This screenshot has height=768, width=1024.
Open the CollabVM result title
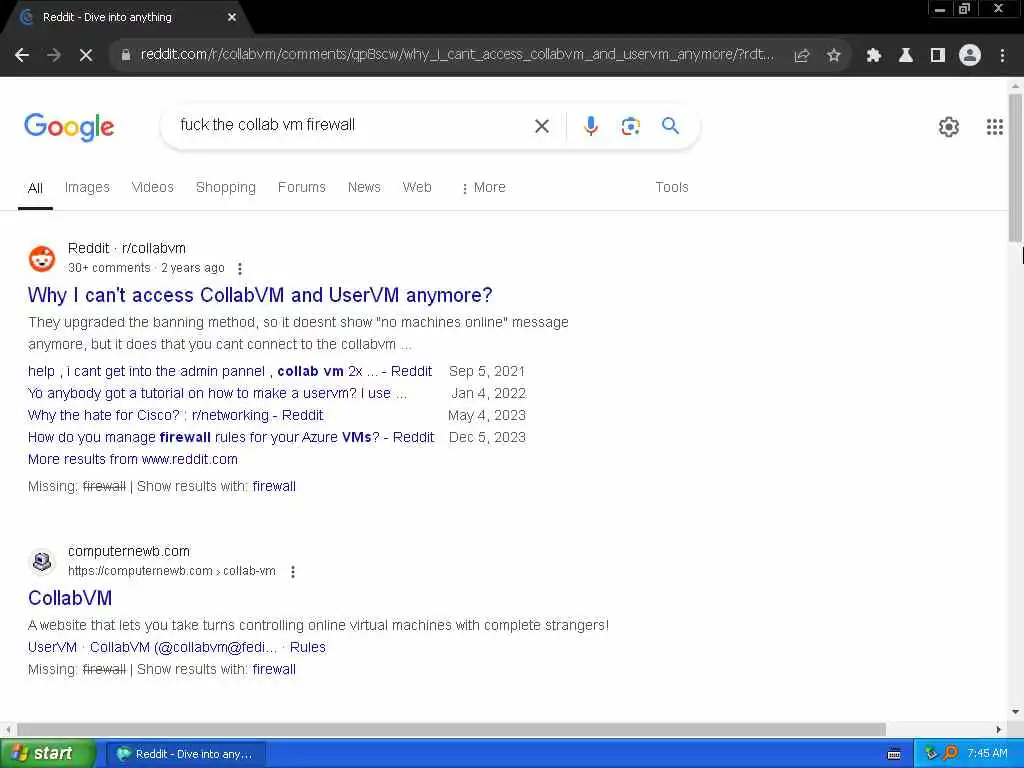pyautogui.click(x=70, y=598)
